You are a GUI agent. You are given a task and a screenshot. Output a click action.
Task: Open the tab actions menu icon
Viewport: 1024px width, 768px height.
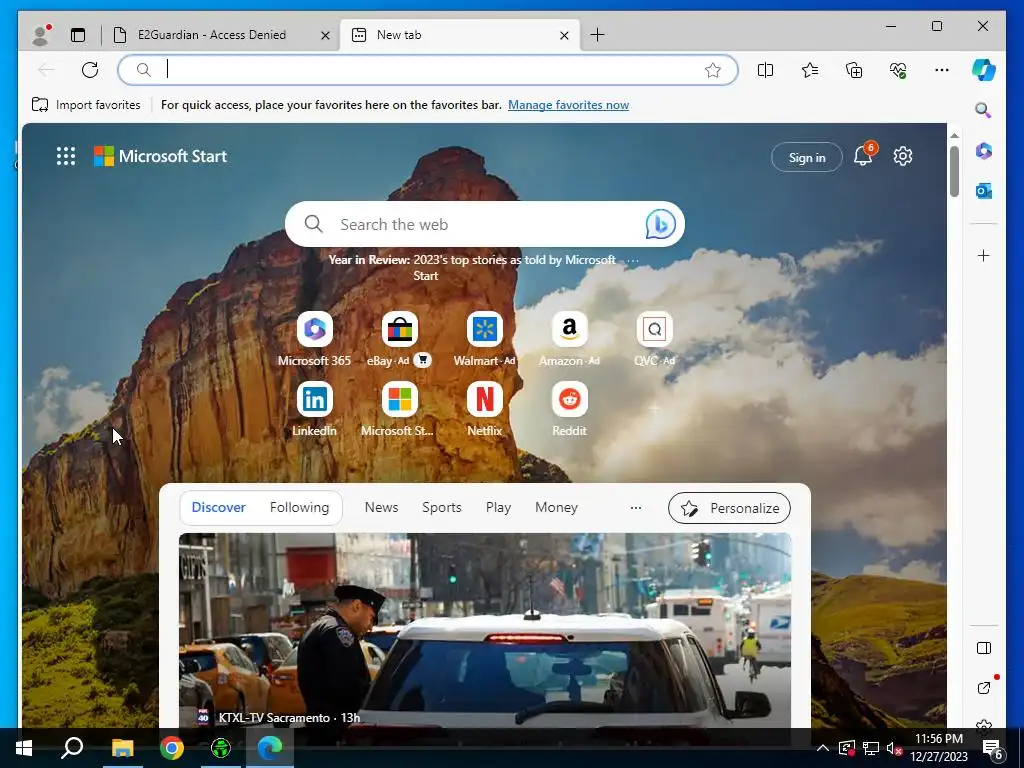(78, 35)
